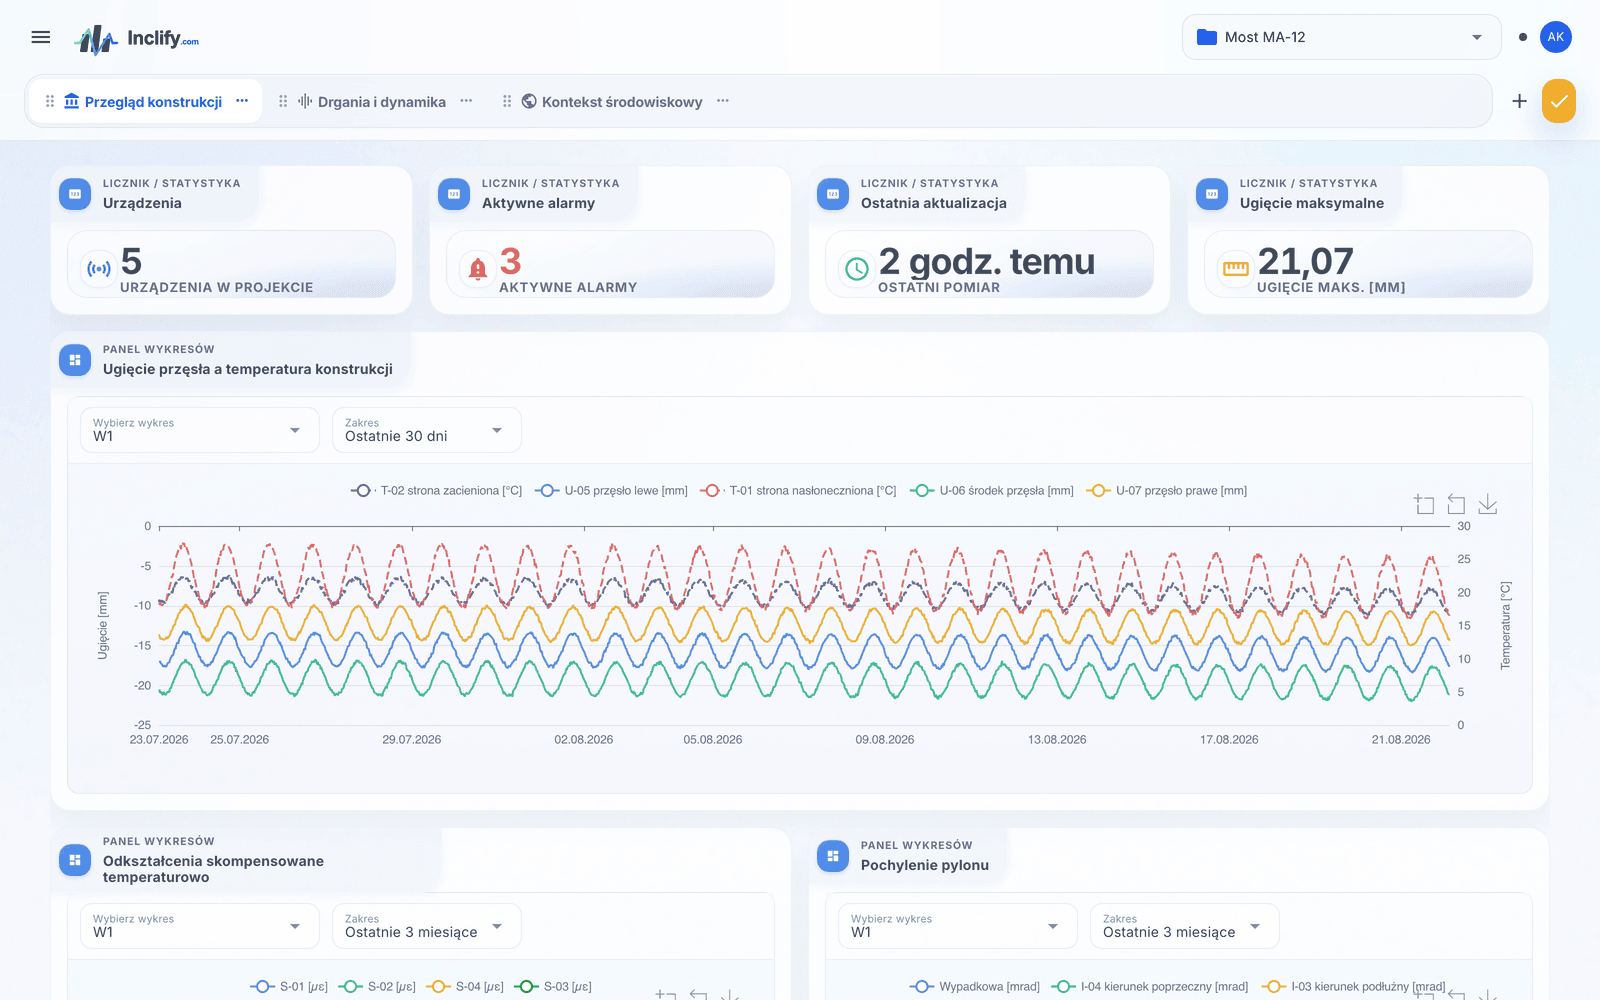This screenshot has height=1000, width=1600.
Task: Click the green clock icon
Action: [x=857, y=268]
